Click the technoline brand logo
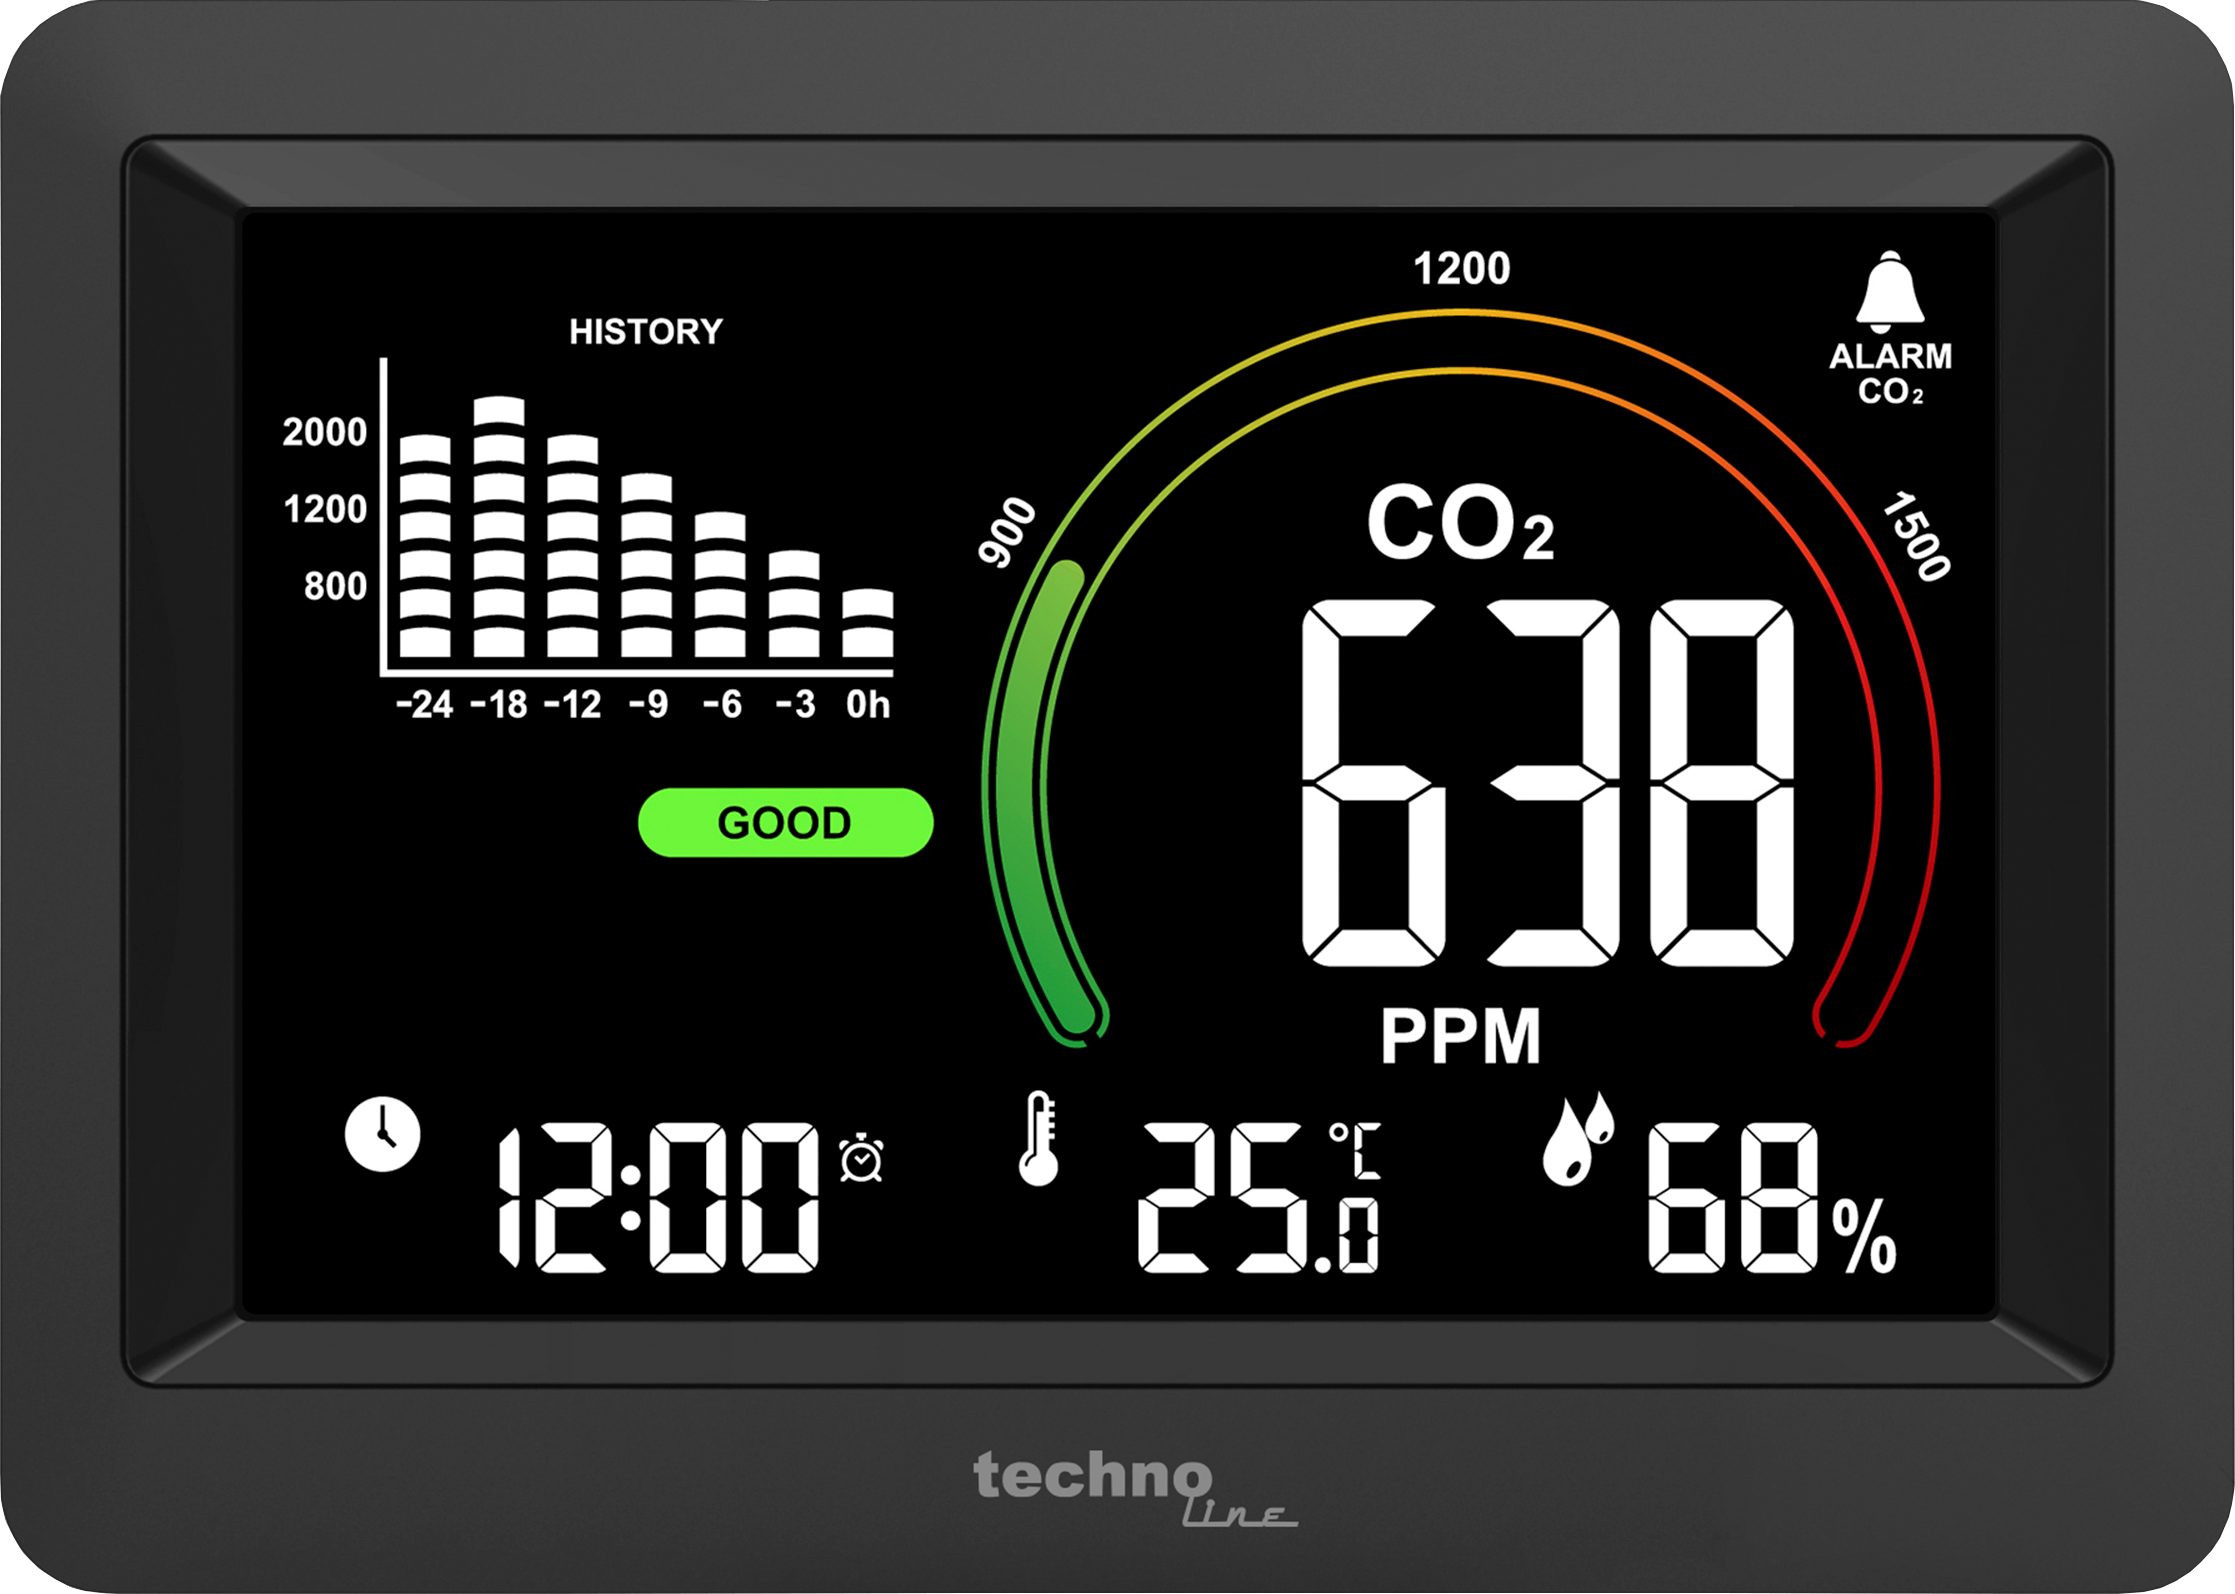 point(1135,1489)
